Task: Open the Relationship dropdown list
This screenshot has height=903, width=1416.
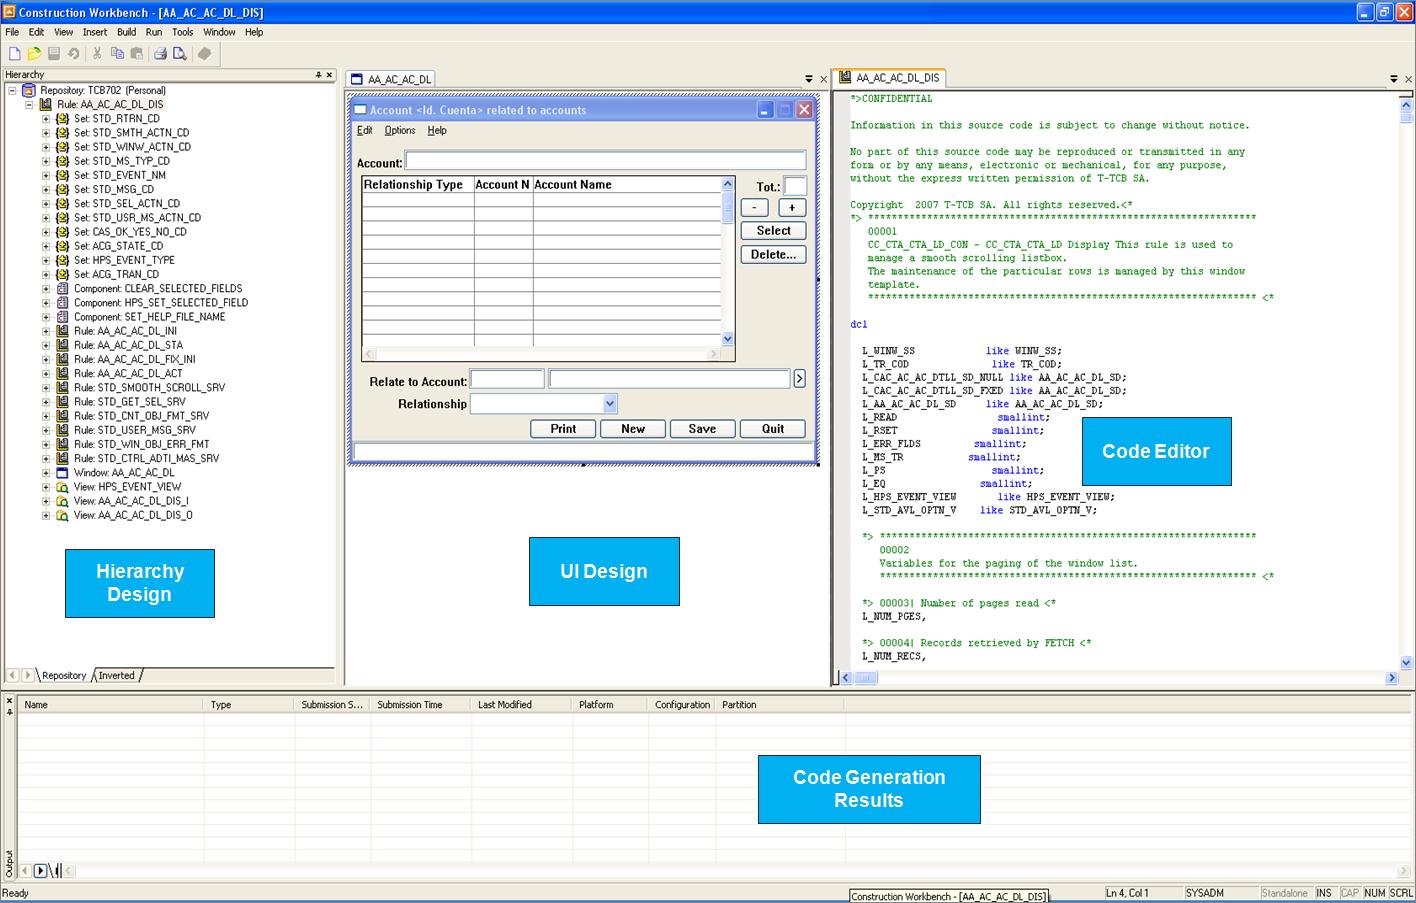Action: [x=610, y=404]
